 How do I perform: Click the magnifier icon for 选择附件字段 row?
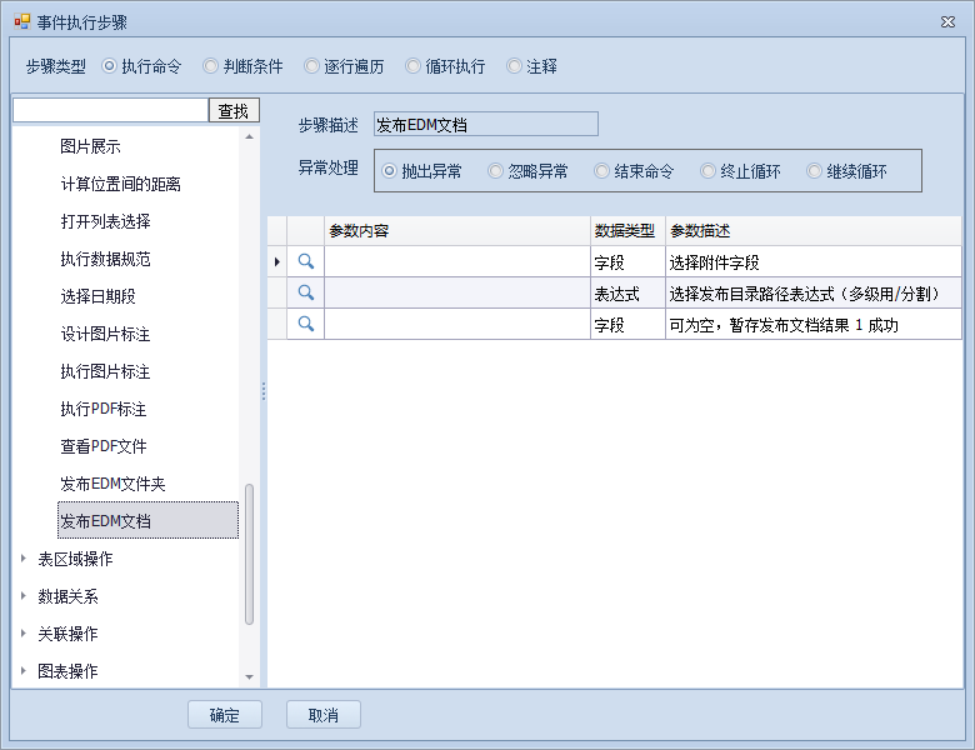(x=306, y=261)
